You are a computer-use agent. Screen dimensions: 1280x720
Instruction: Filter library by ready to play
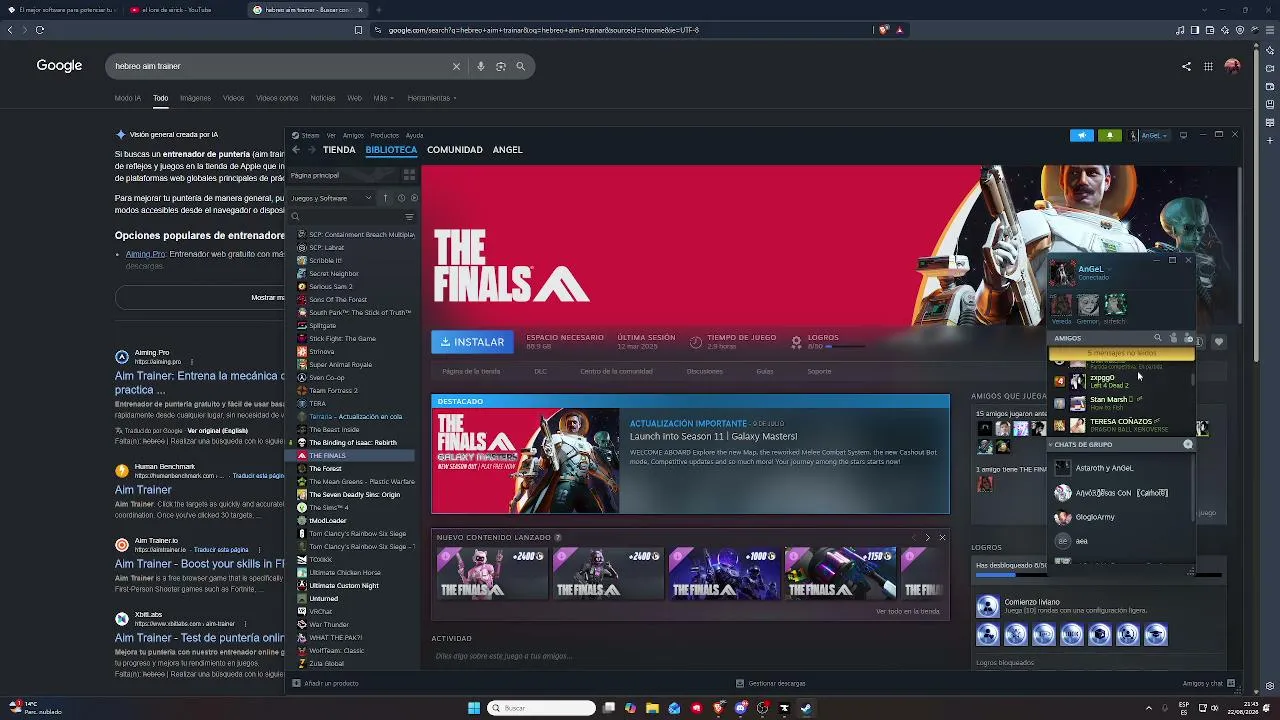tap(415, 198)
